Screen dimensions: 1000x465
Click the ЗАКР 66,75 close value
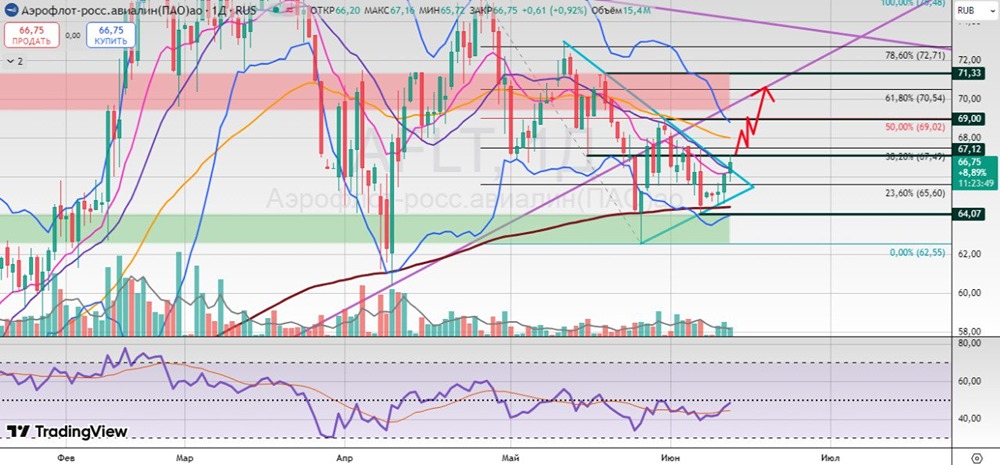(493, 10)
